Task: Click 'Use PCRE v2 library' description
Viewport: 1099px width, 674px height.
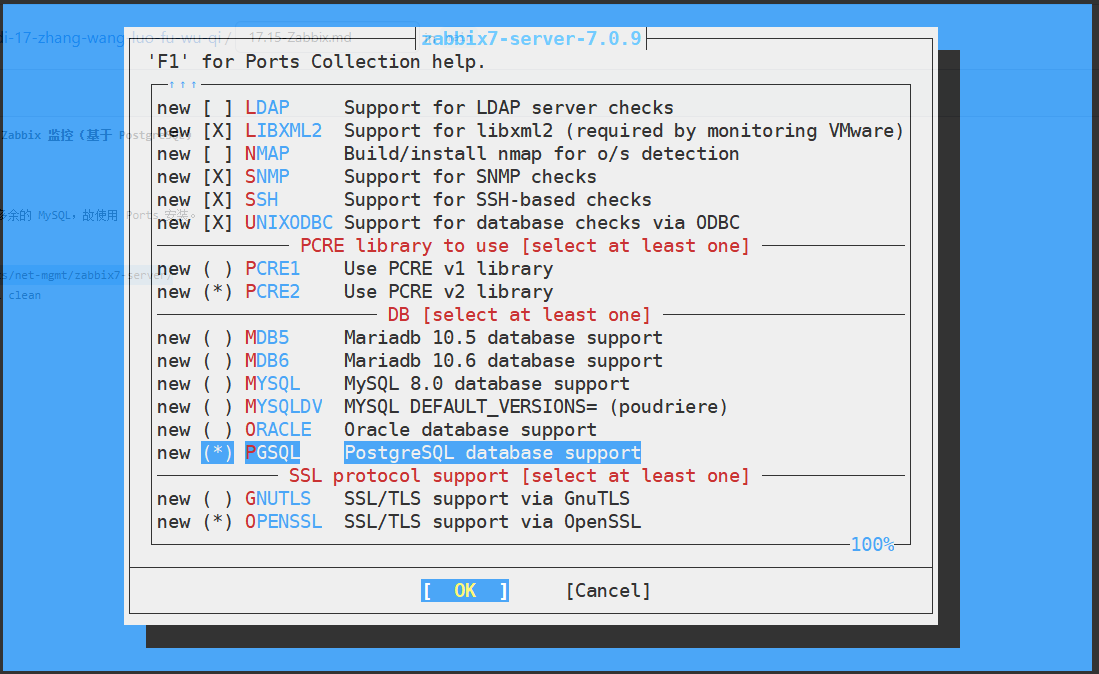Action: [449, 292]
